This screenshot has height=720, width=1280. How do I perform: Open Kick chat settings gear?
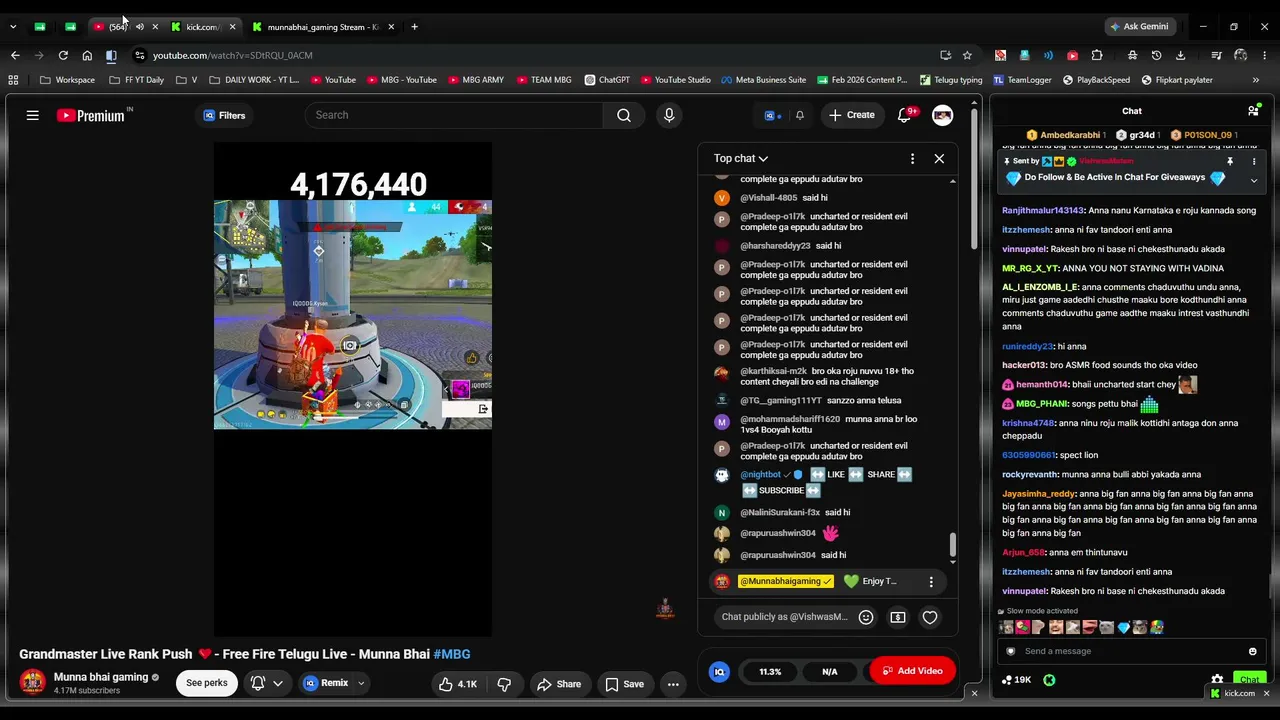pyautogui.click(x=1217, y=680)
